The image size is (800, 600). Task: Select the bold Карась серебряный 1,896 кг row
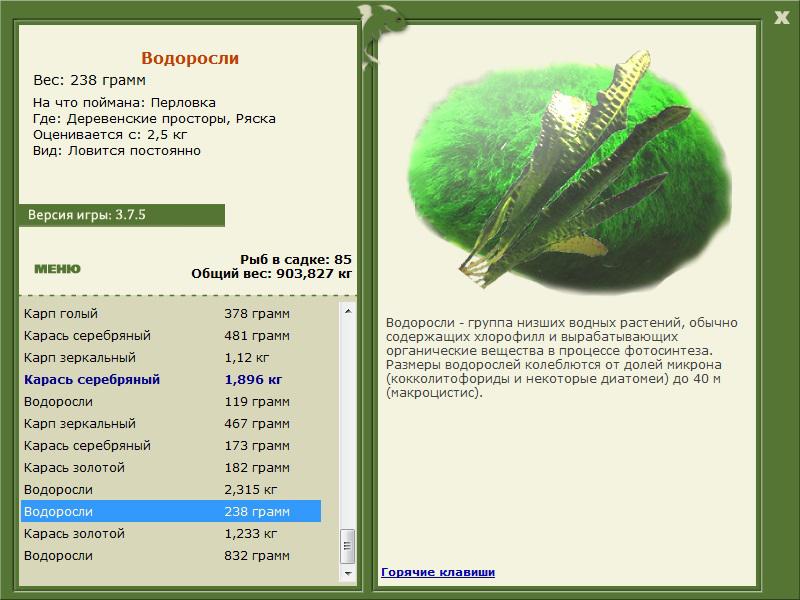pyautogui.click(x=171, y=379)
